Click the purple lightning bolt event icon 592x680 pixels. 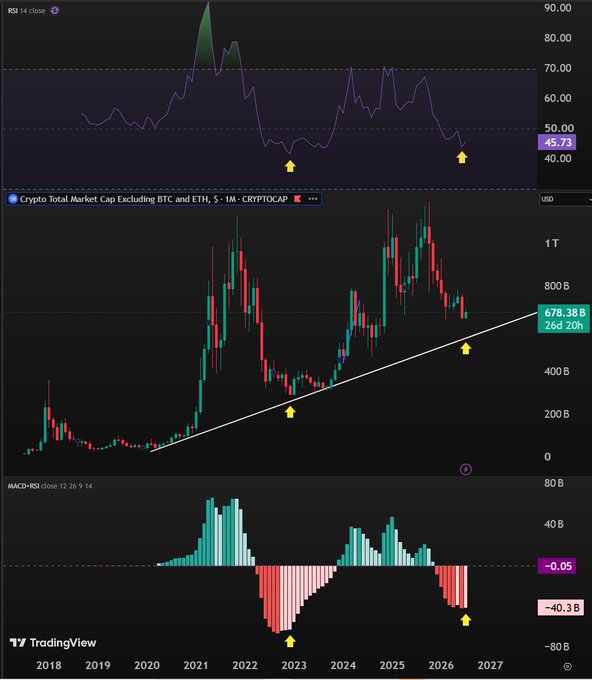(x=466, y=469)
